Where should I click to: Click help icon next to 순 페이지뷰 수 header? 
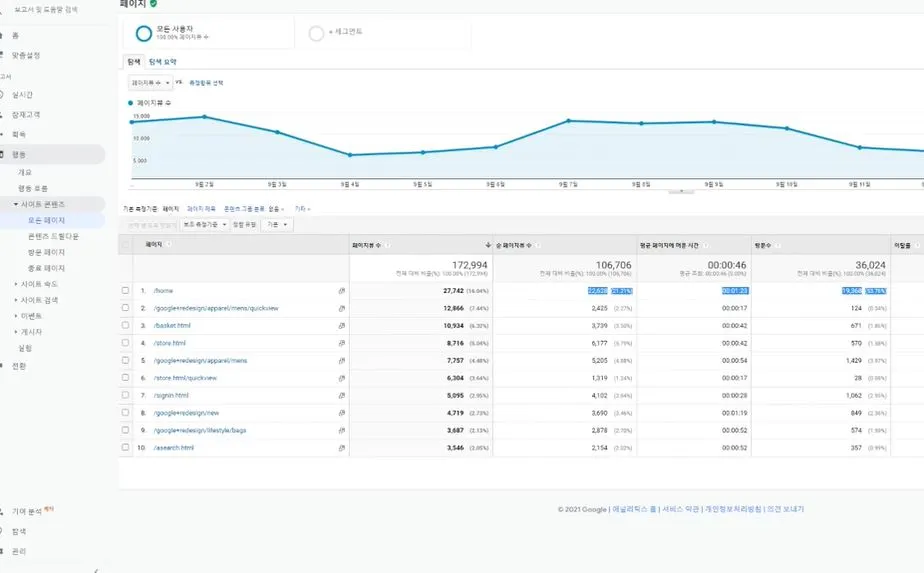tap(537, 245)
